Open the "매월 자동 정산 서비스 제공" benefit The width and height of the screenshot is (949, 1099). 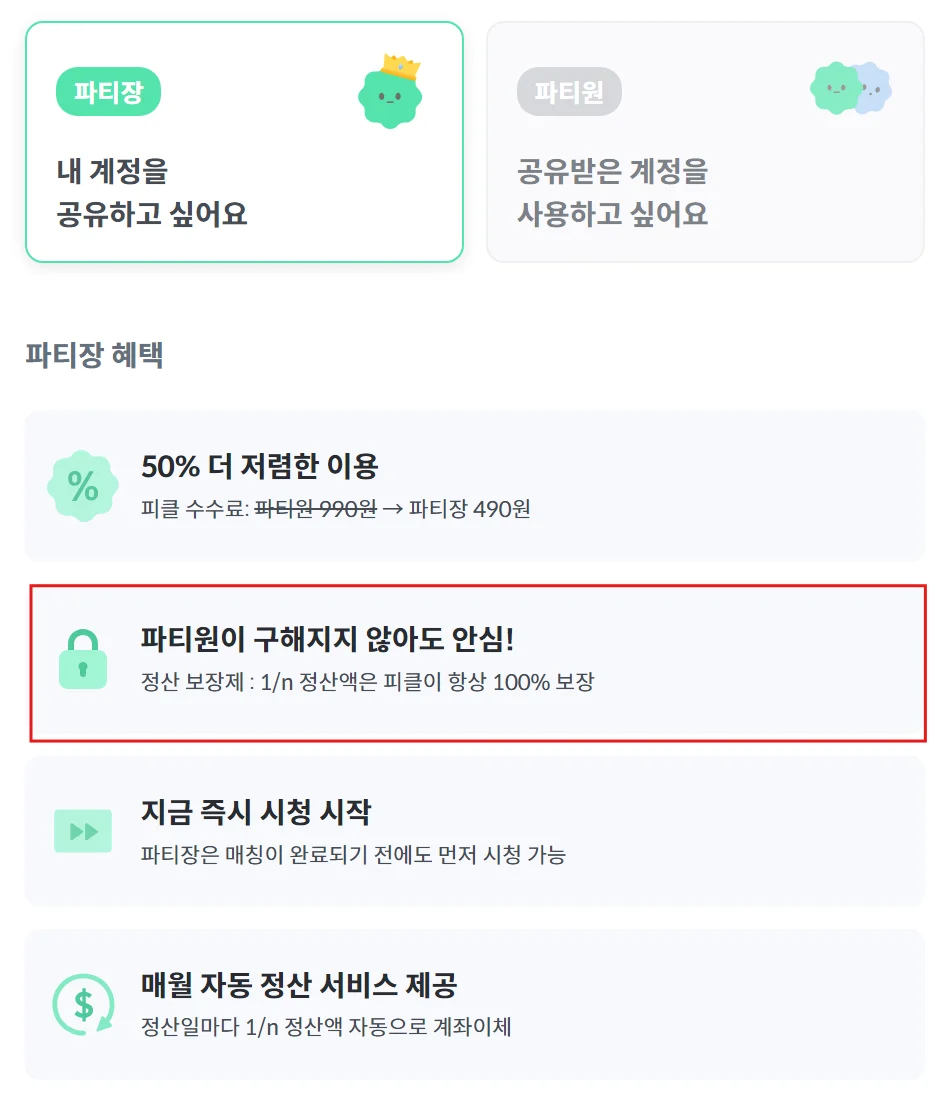475,1004
